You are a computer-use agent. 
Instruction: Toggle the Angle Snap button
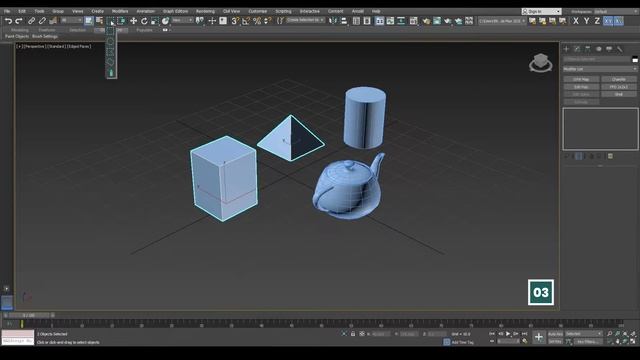point(246,21)
